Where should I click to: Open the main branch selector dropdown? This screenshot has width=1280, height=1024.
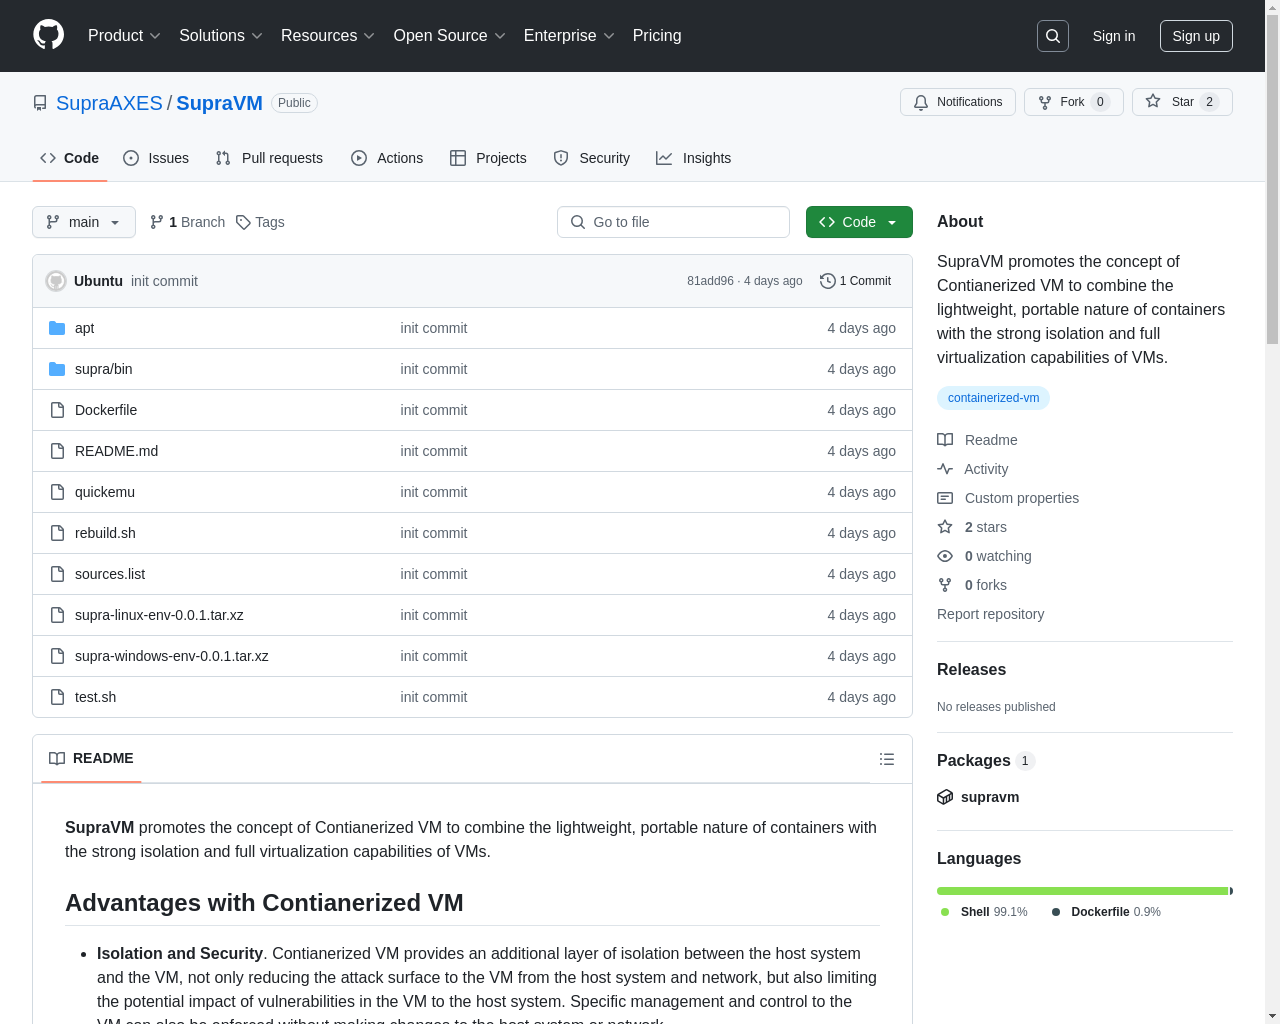point(84,222)
